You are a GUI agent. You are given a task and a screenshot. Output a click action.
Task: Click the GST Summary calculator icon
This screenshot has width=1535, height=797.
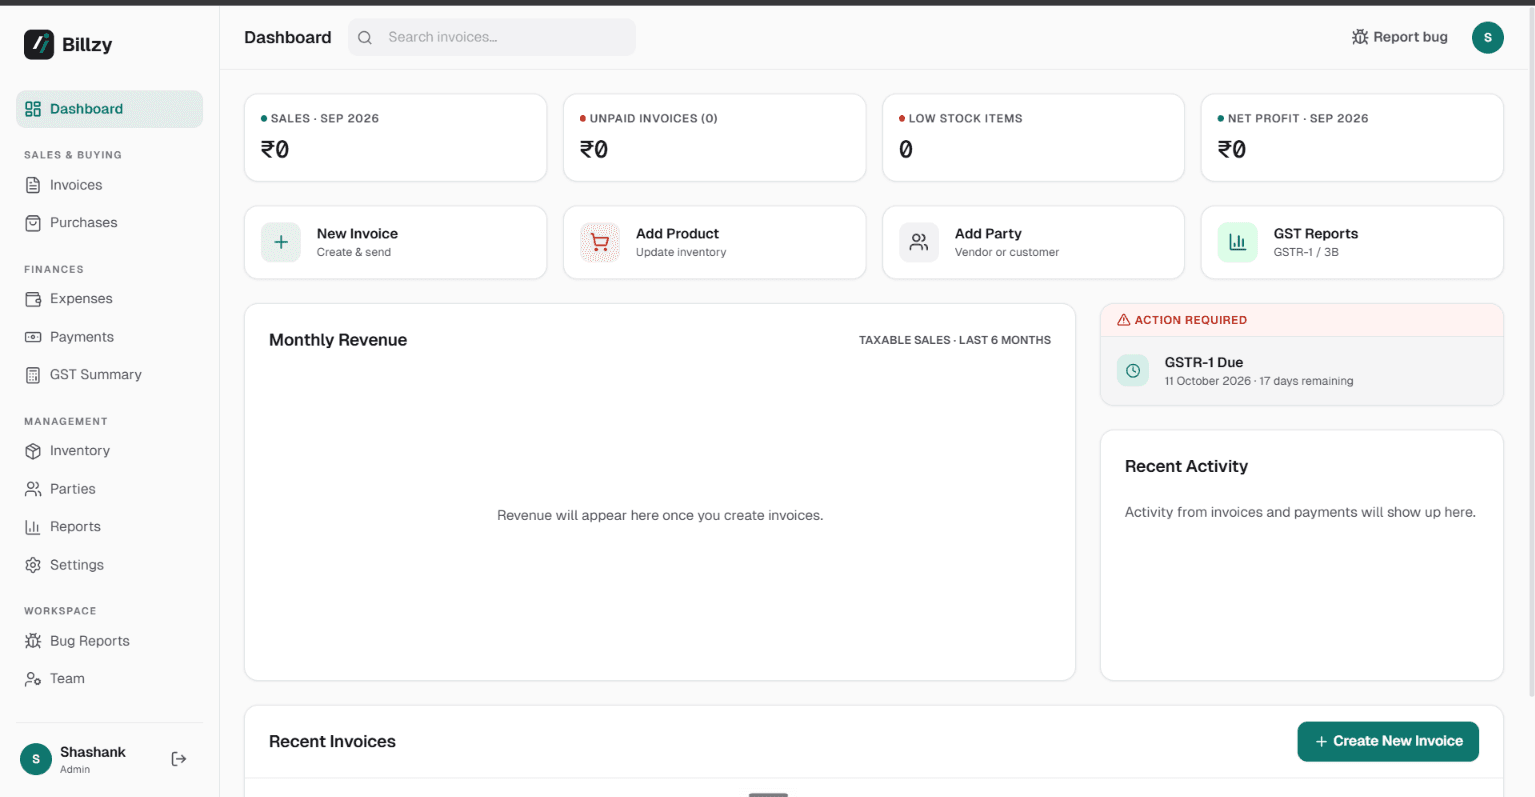(x=33, y=375)
